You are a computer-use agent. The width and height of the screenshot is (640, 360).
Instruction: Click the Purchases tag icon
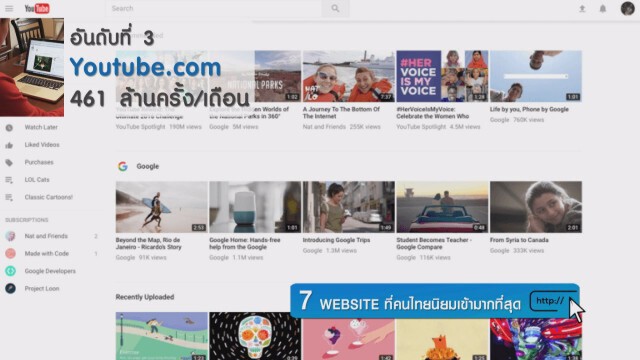click(9, 163)
